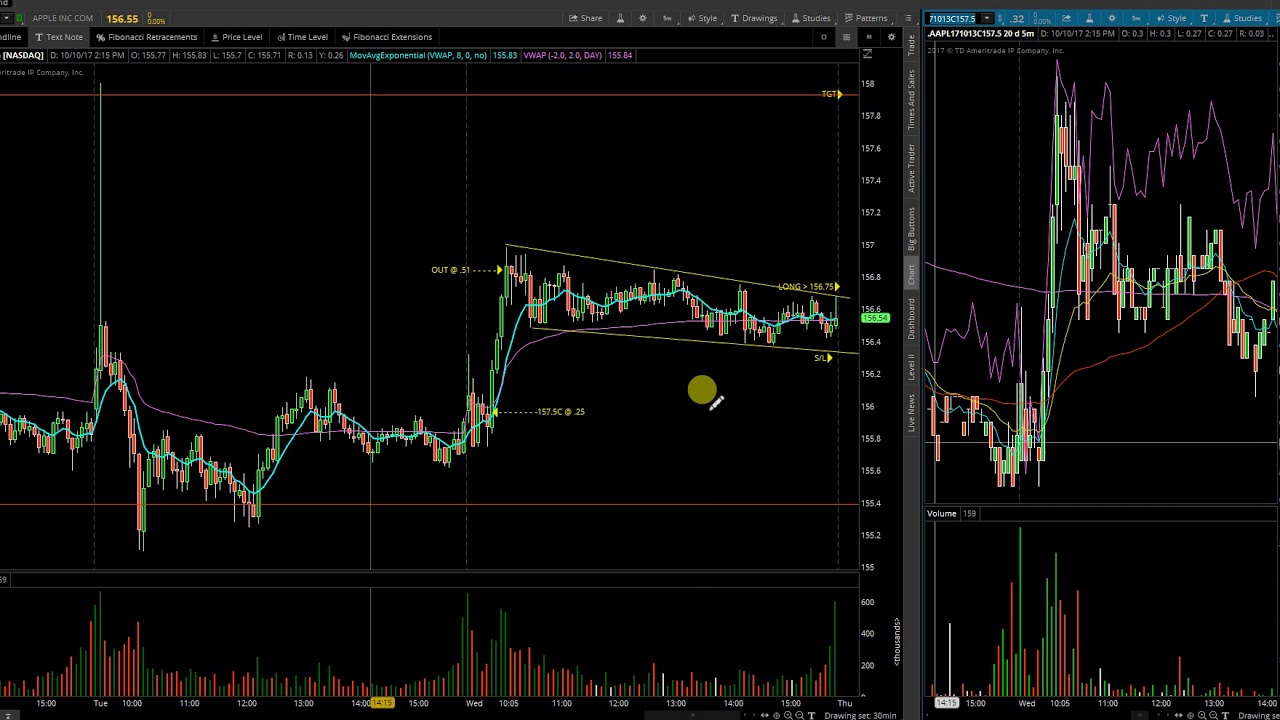Click the MovAvgExponential study label

pyautogui.click(x=418, y=55)
